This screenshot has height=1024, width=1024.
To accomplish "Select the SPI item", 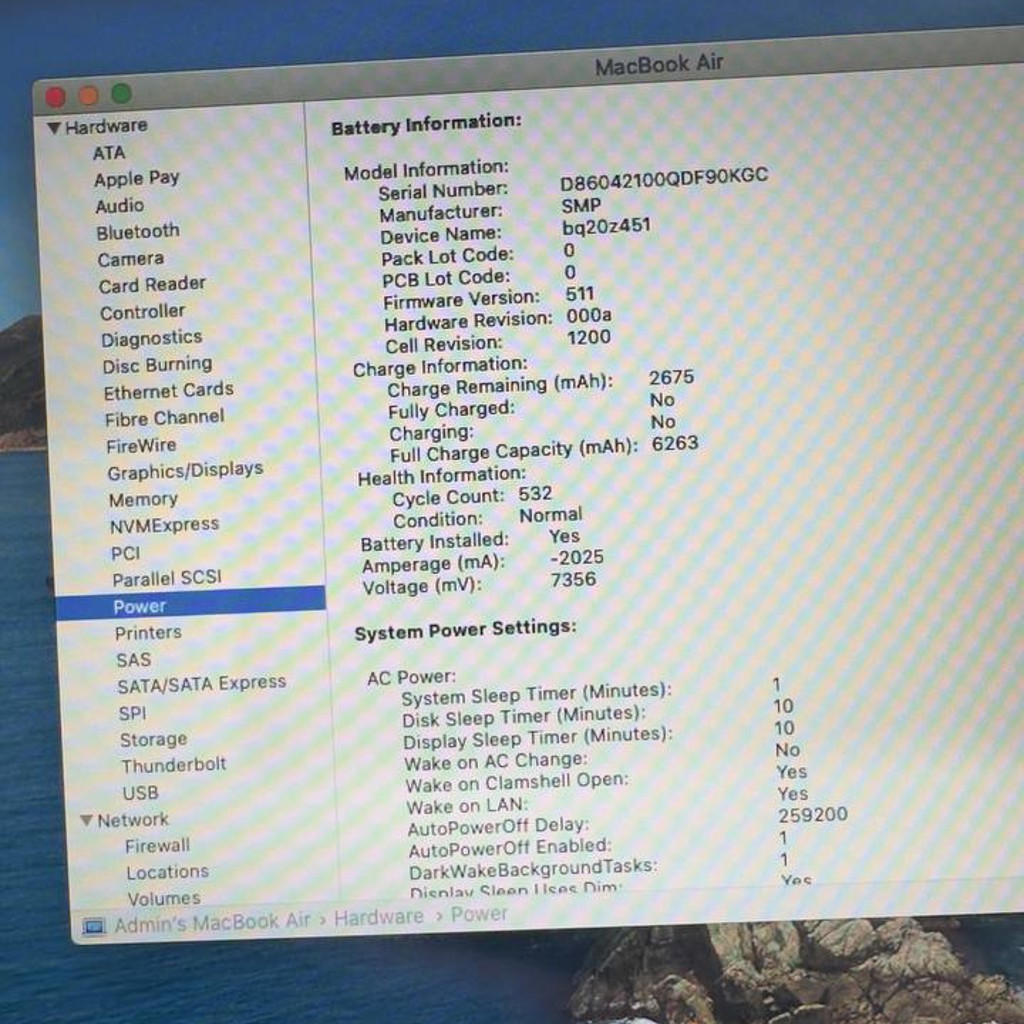I will click(133, 713).
